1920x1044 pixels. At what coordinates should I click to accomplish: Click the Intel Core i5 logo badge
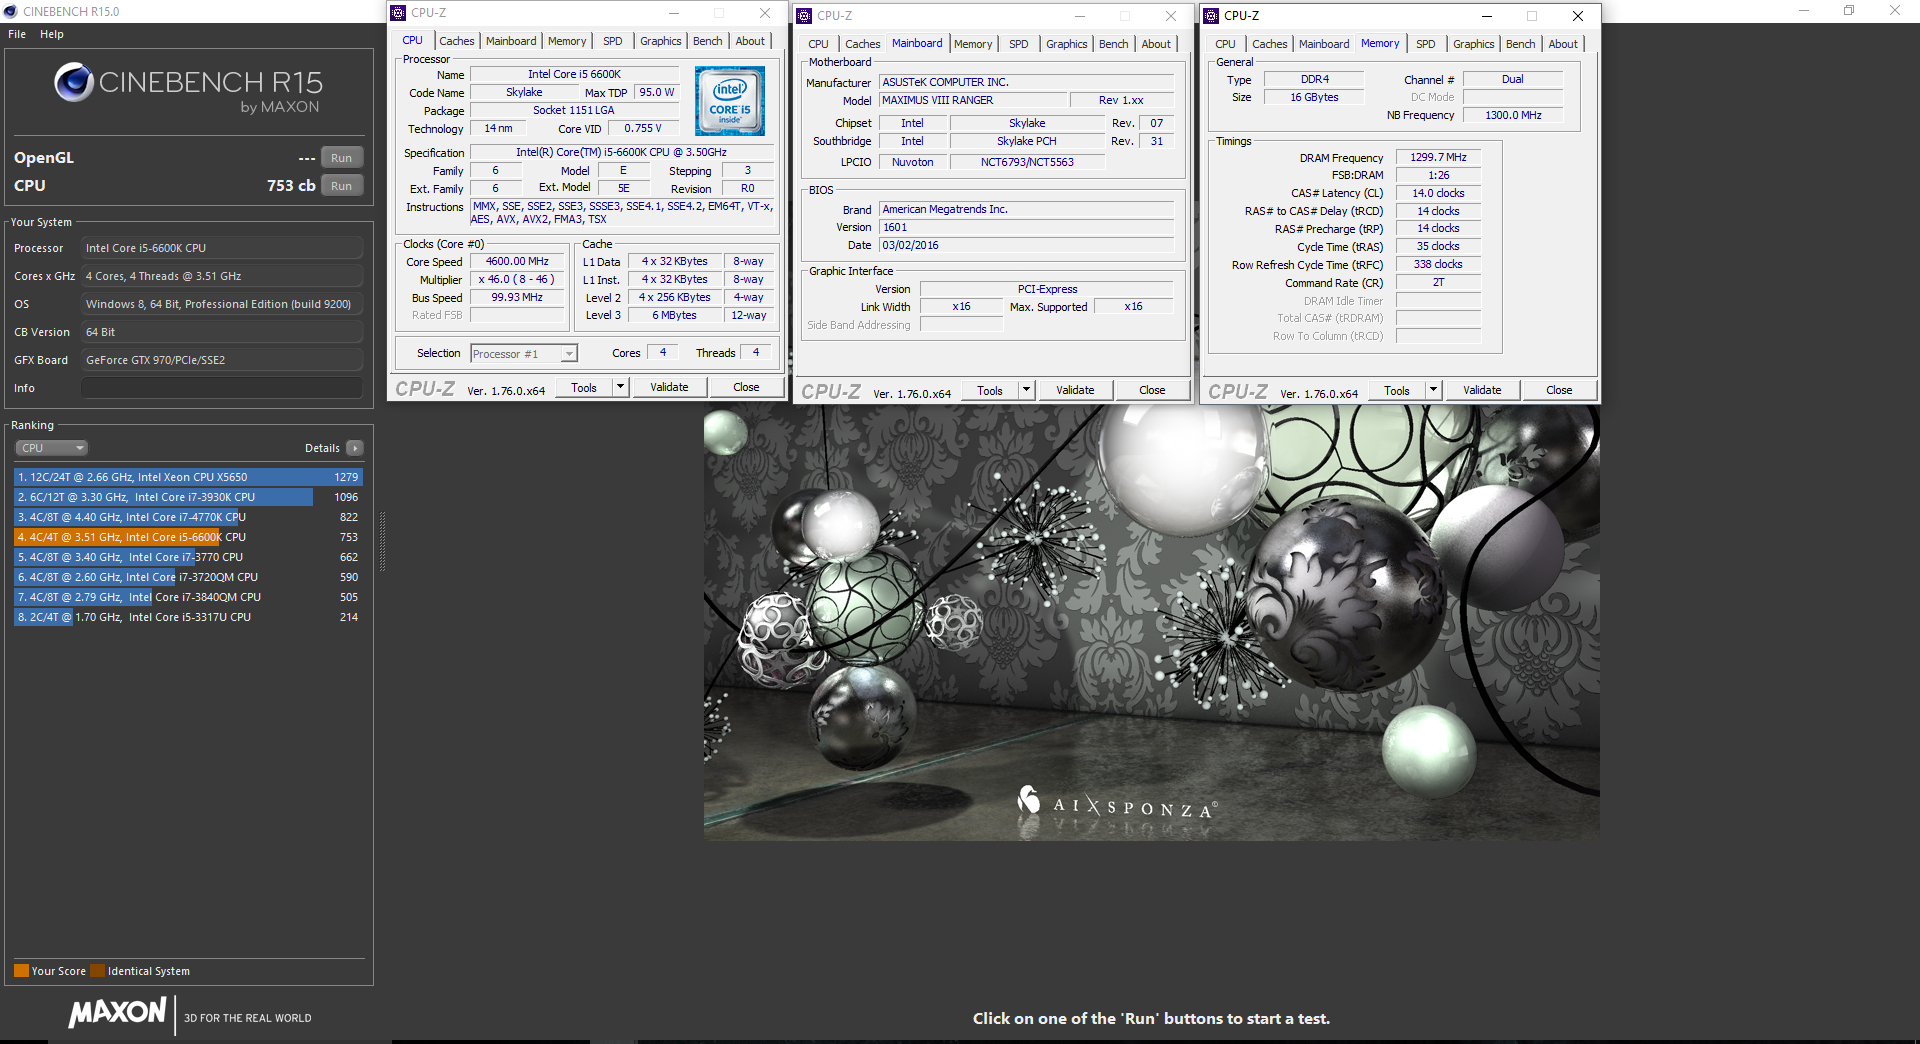(730, 101)
